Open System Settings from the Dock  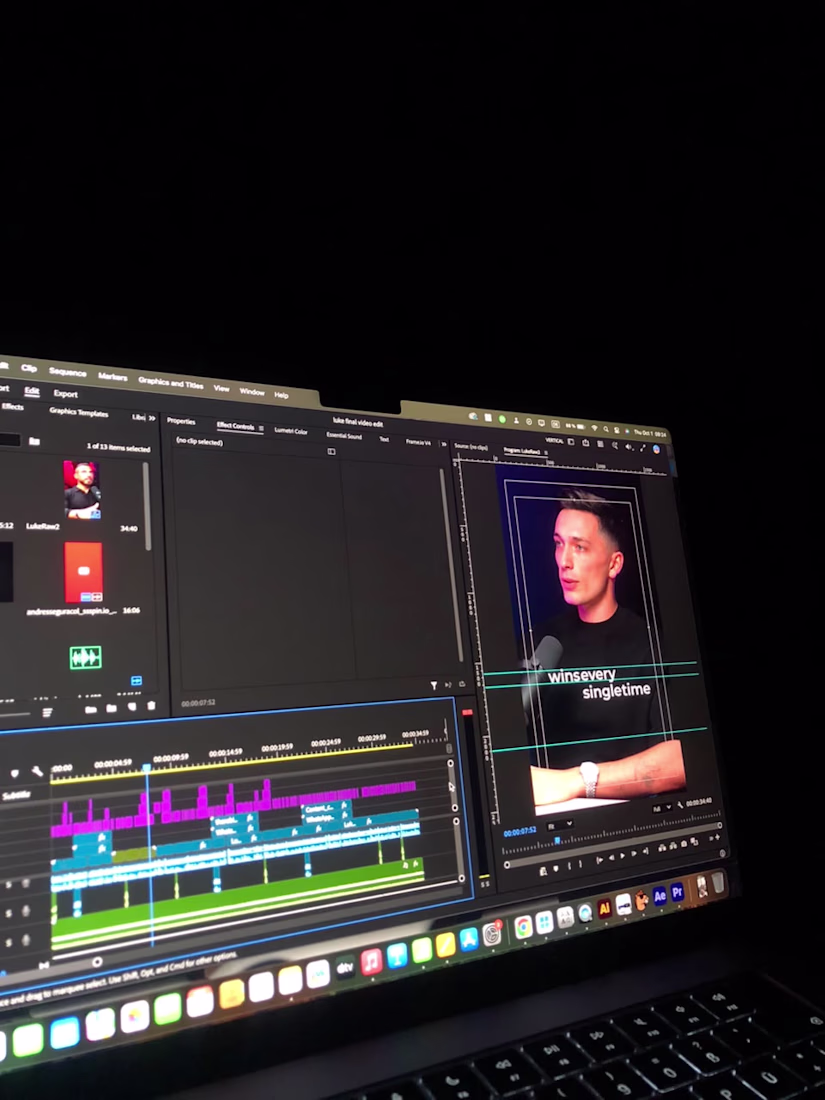point(492,933)
